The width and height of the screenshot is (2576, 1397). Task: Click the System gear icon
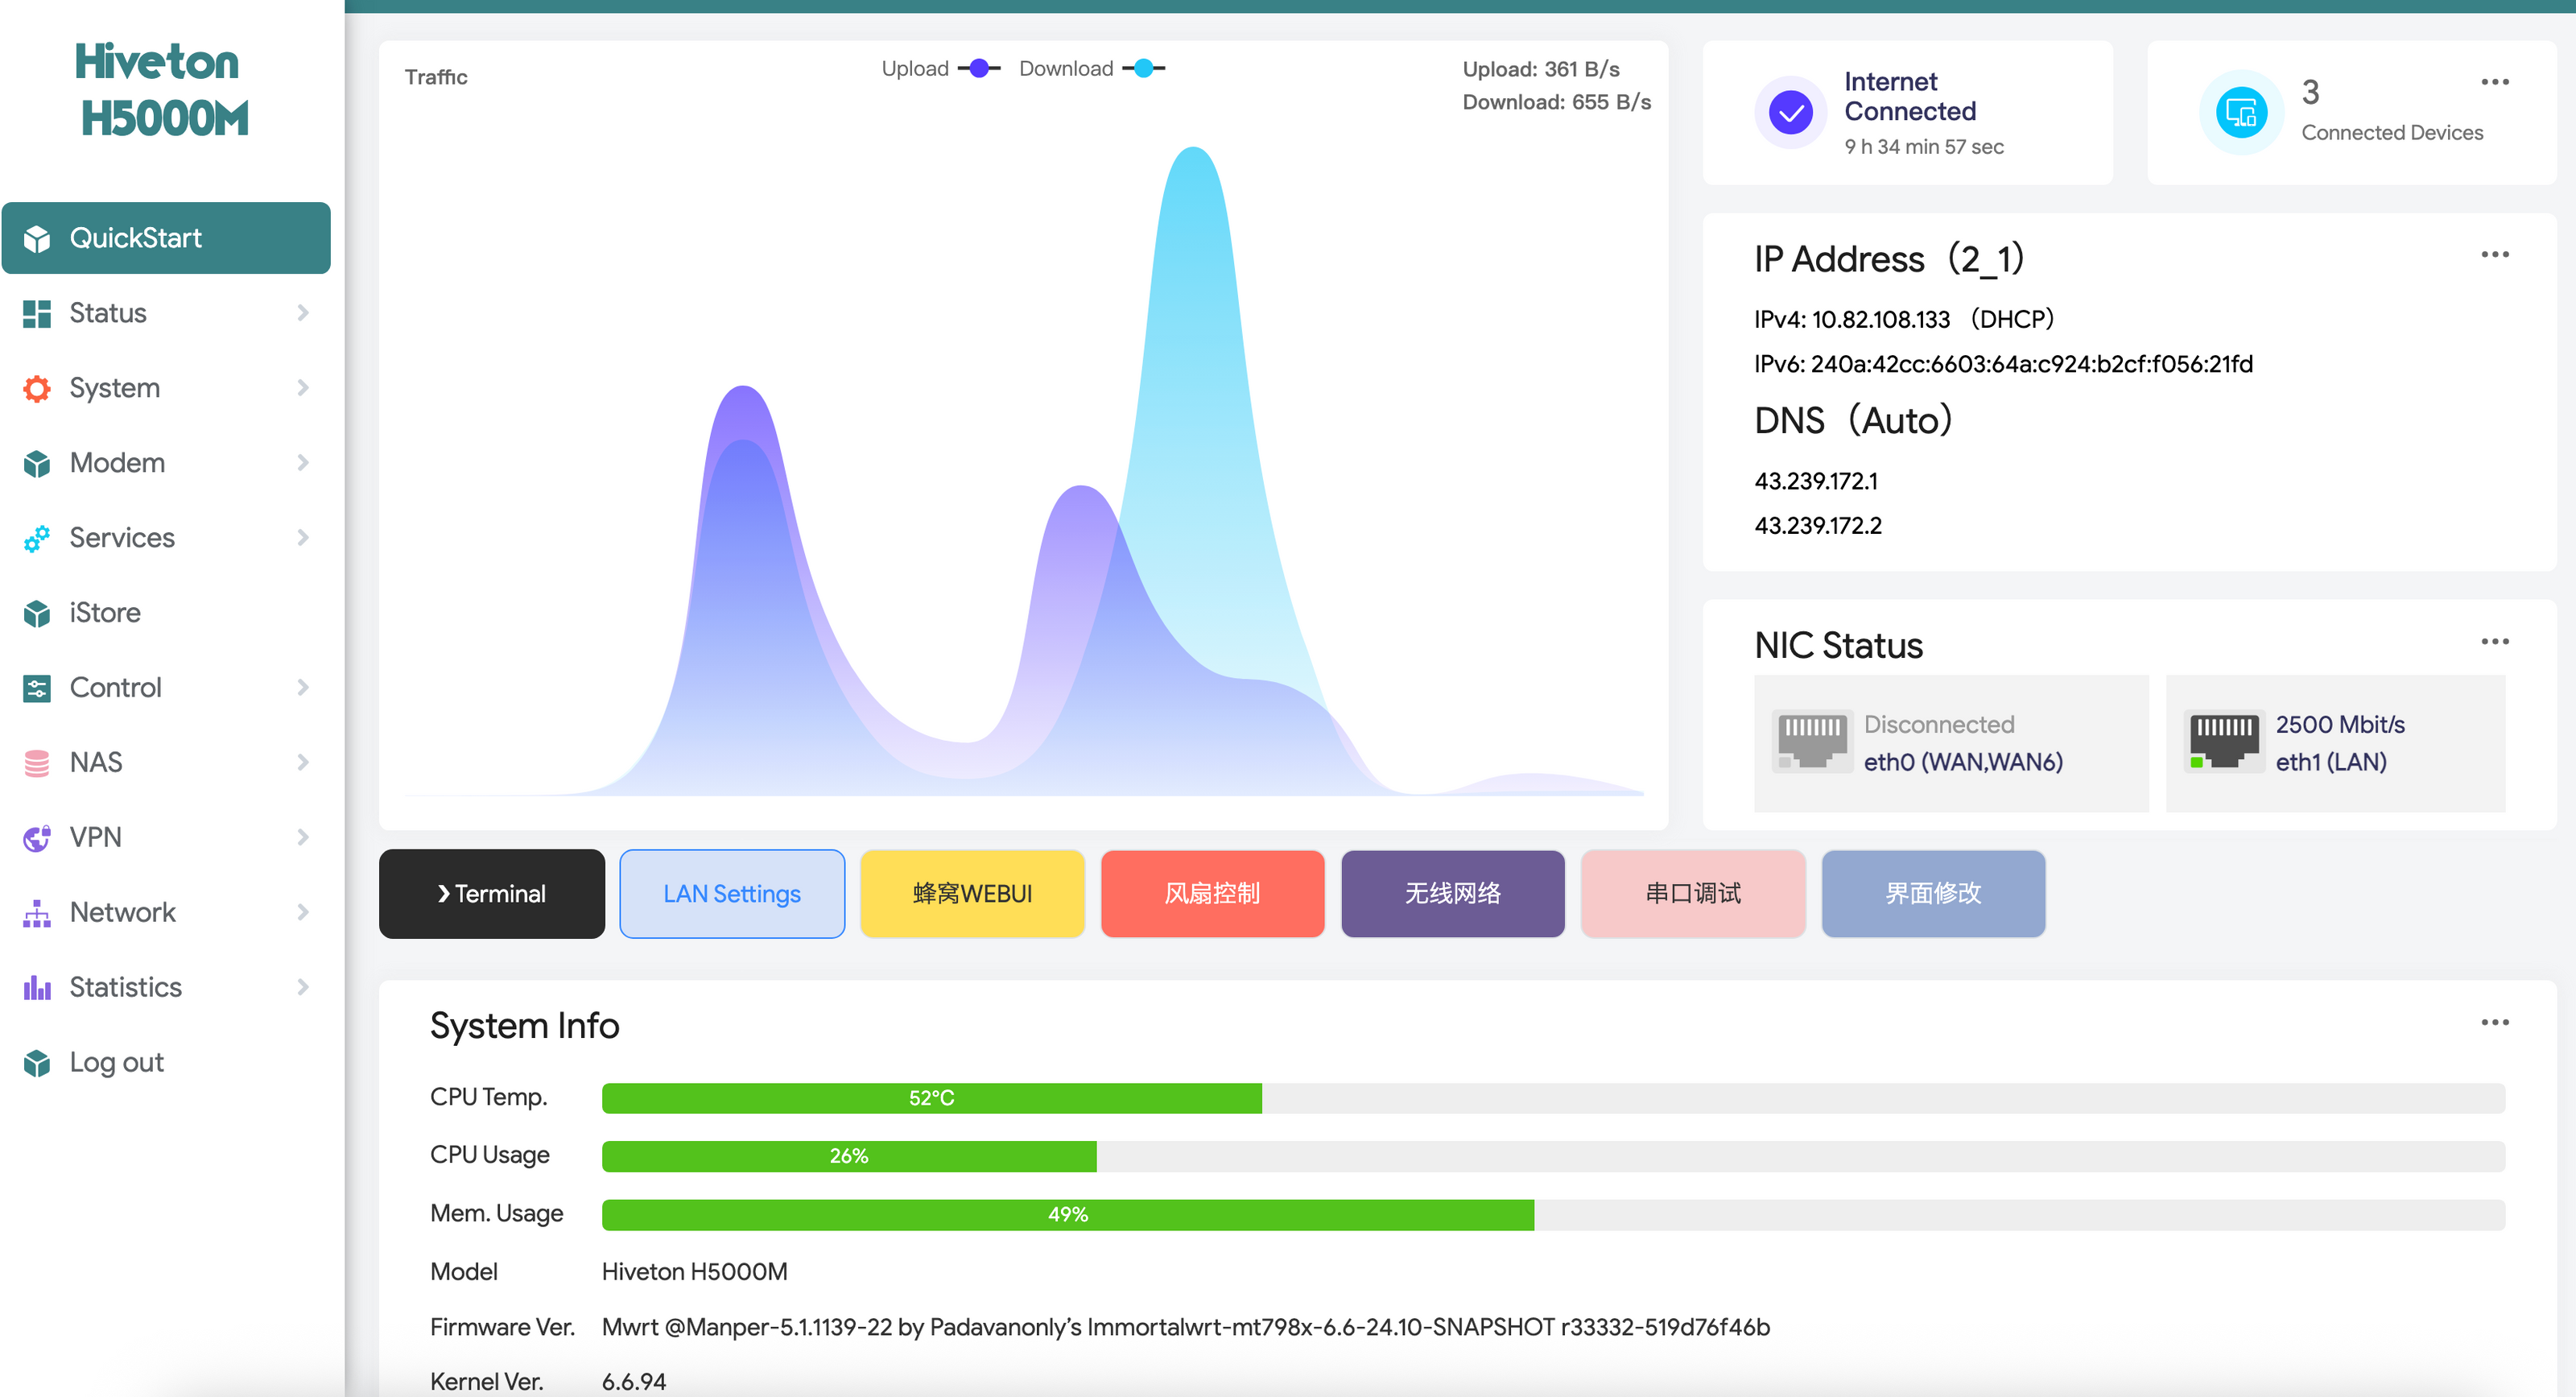(37, 389)
